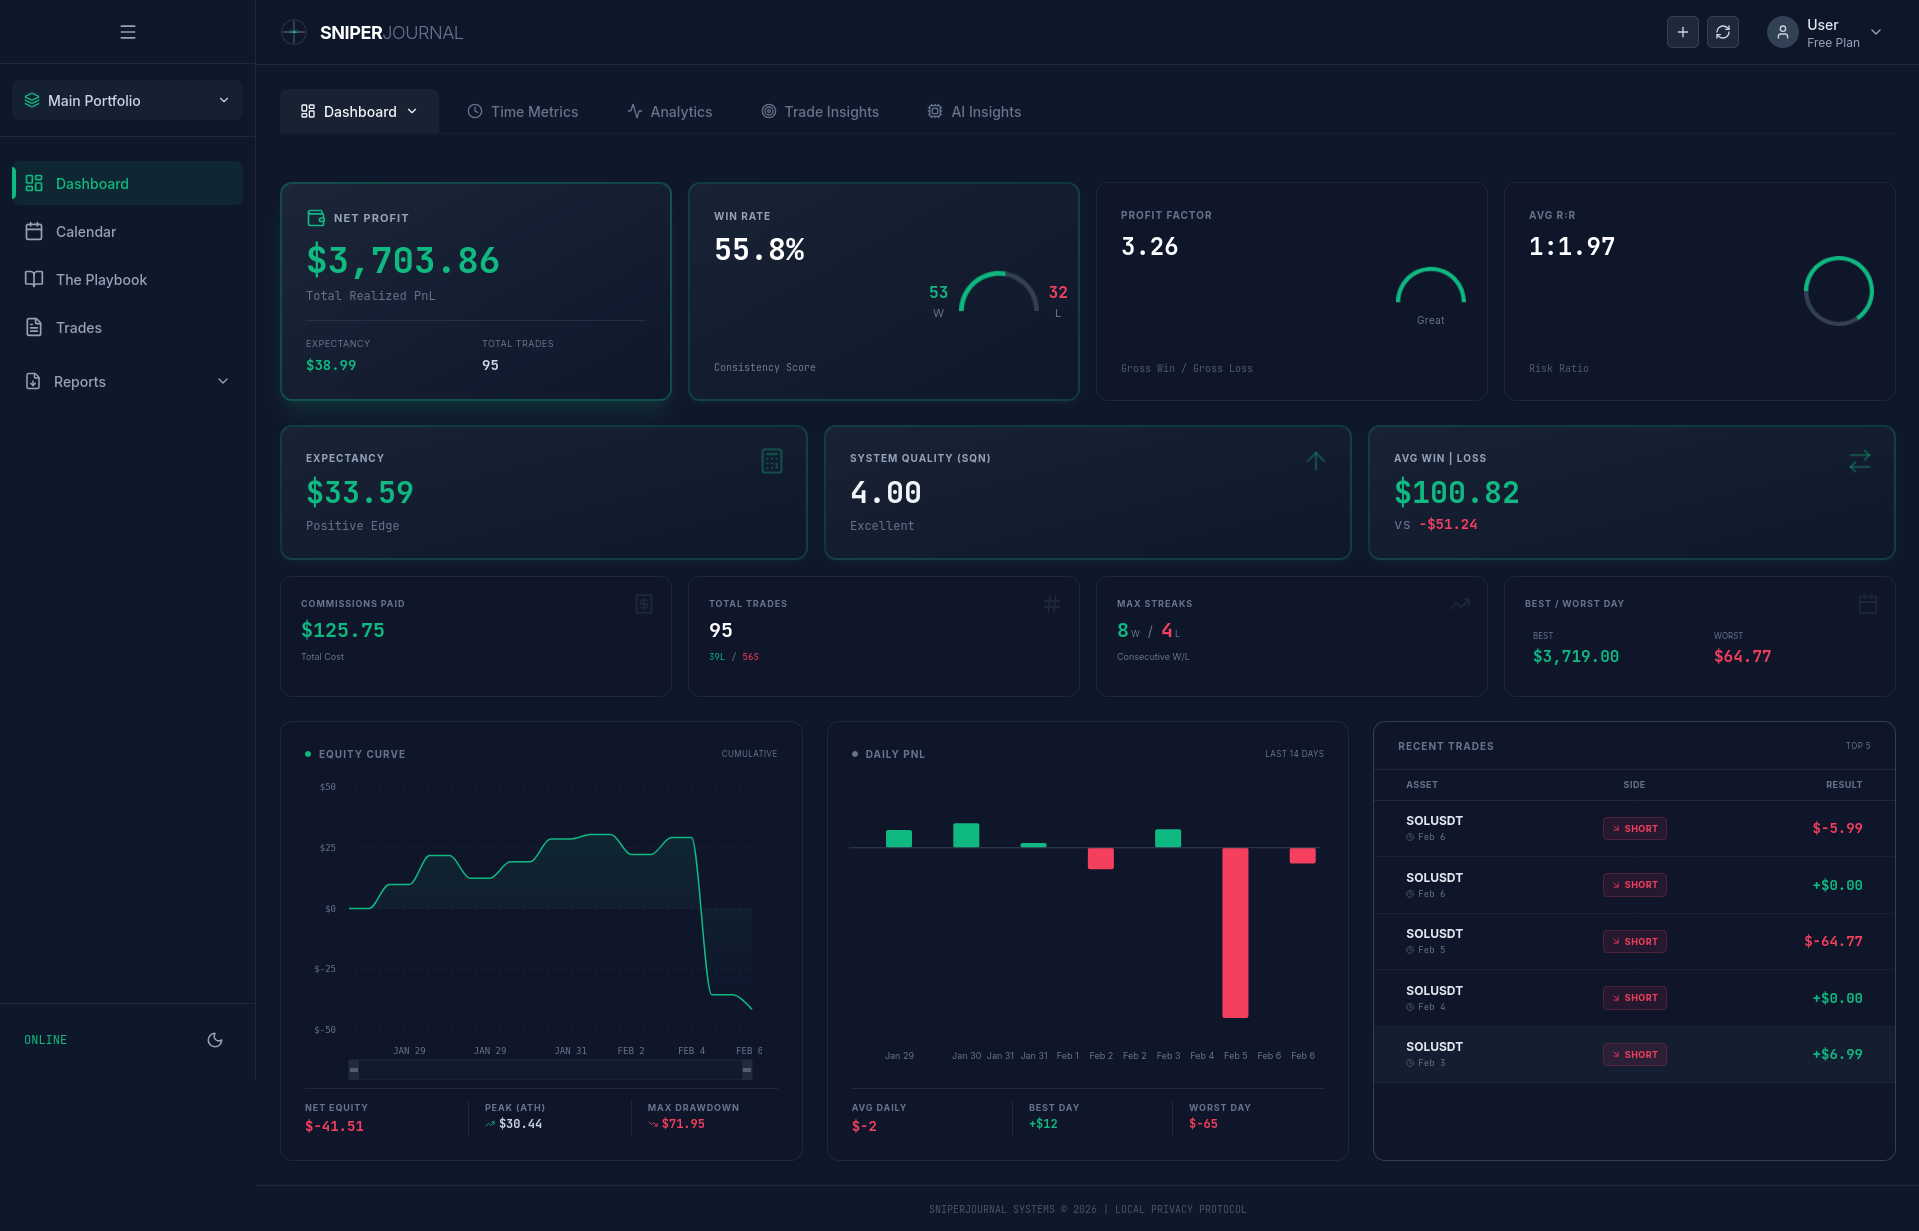This screenshot has width=1919, height=1231.
Task: Click the Calendar sidebar icon
Action: 34,231
